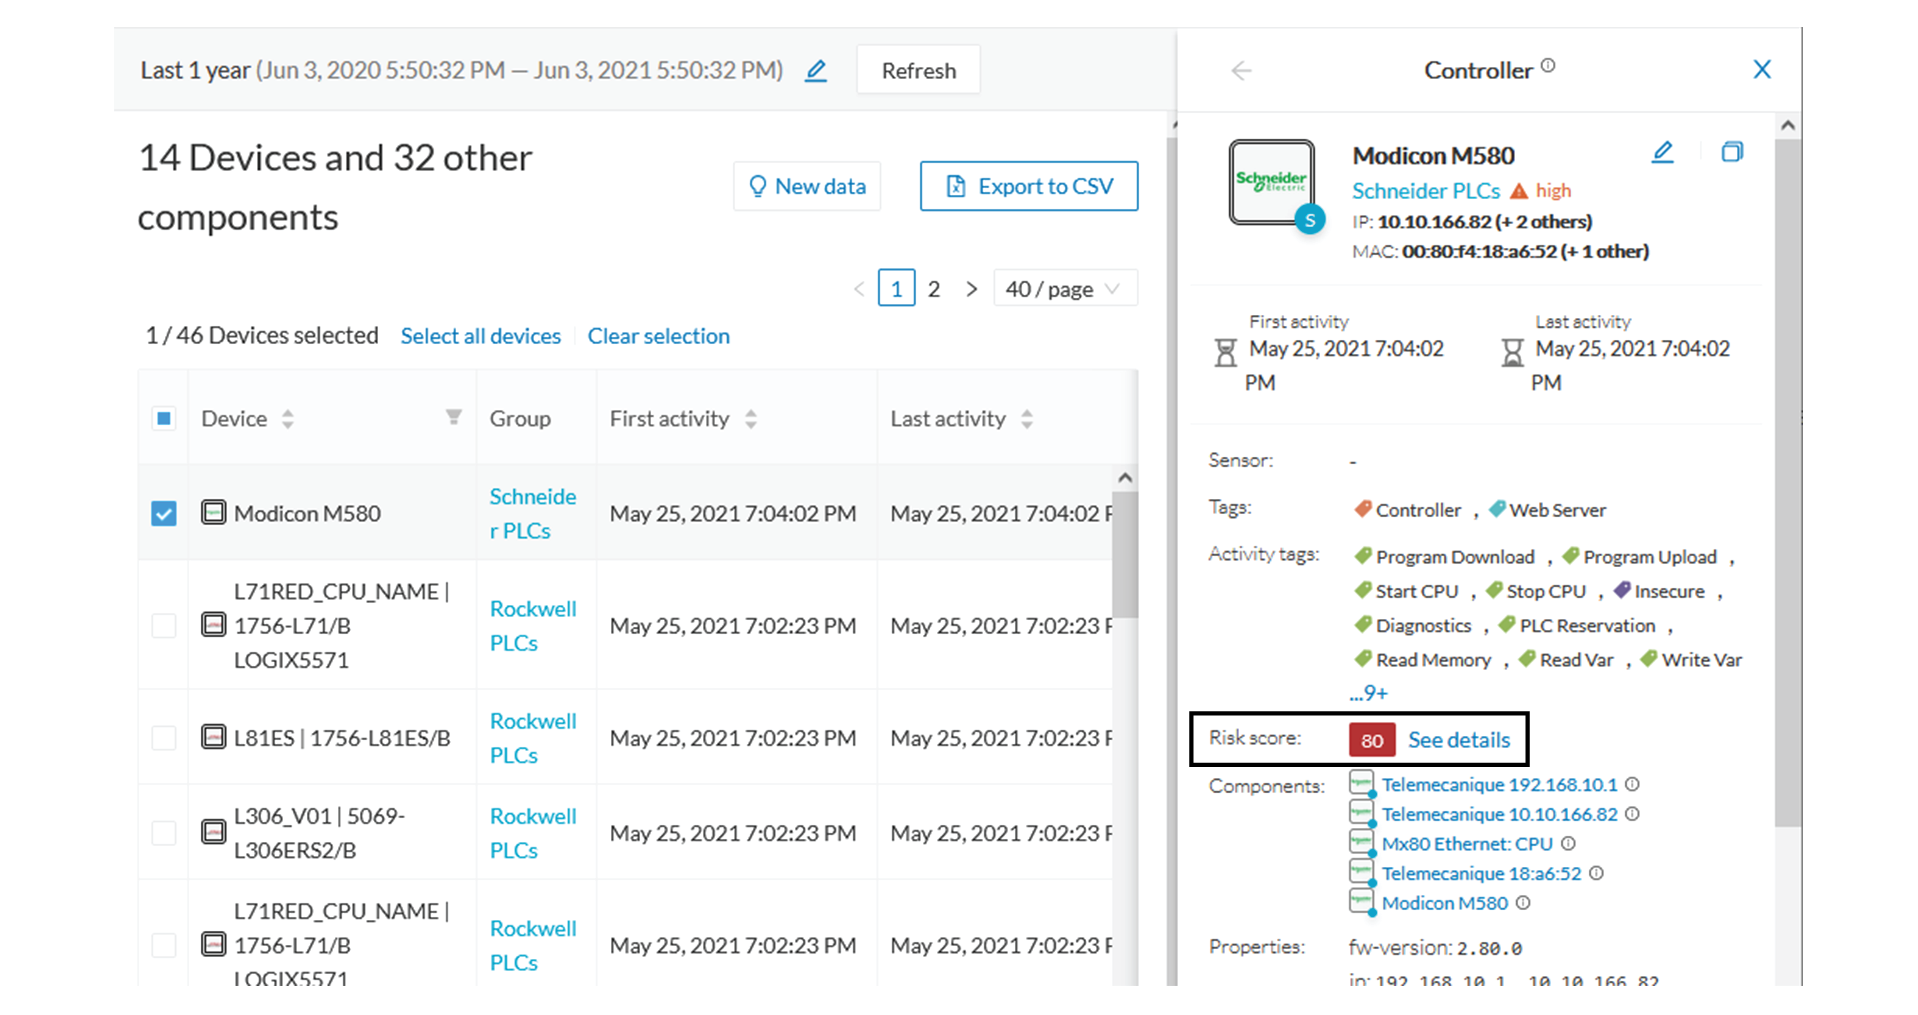Open Rockwell PLCs group in the L306_V01 row
The width and height of the screenshot is (1918, 1015).
pos(532,832)
